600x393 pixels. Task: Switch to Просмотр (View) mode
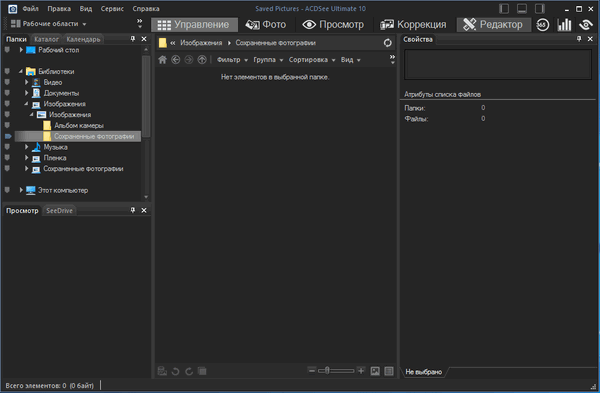[x=333, y=25]
